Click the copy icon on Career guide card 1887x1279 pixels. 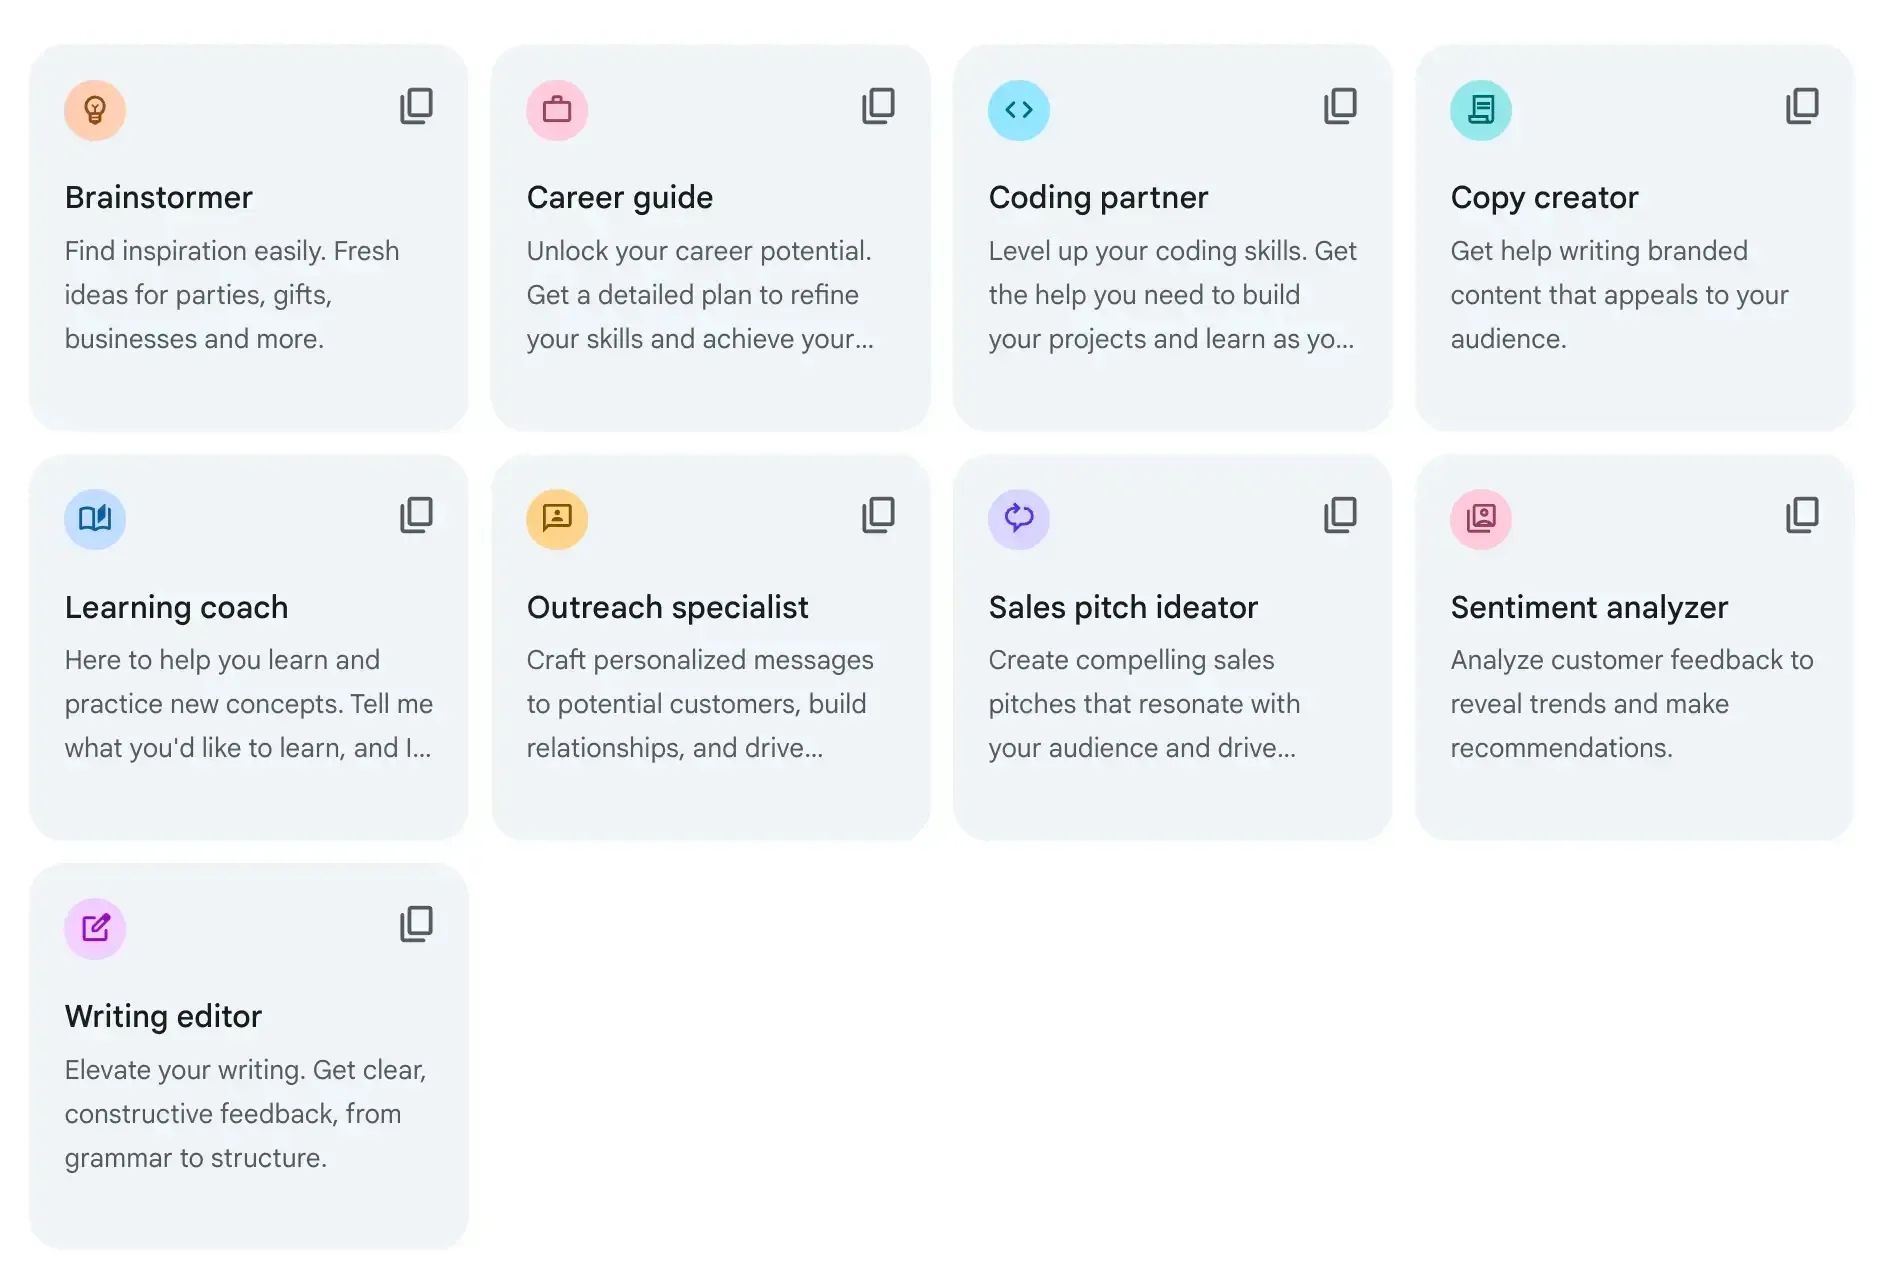(x=878, y=106)
